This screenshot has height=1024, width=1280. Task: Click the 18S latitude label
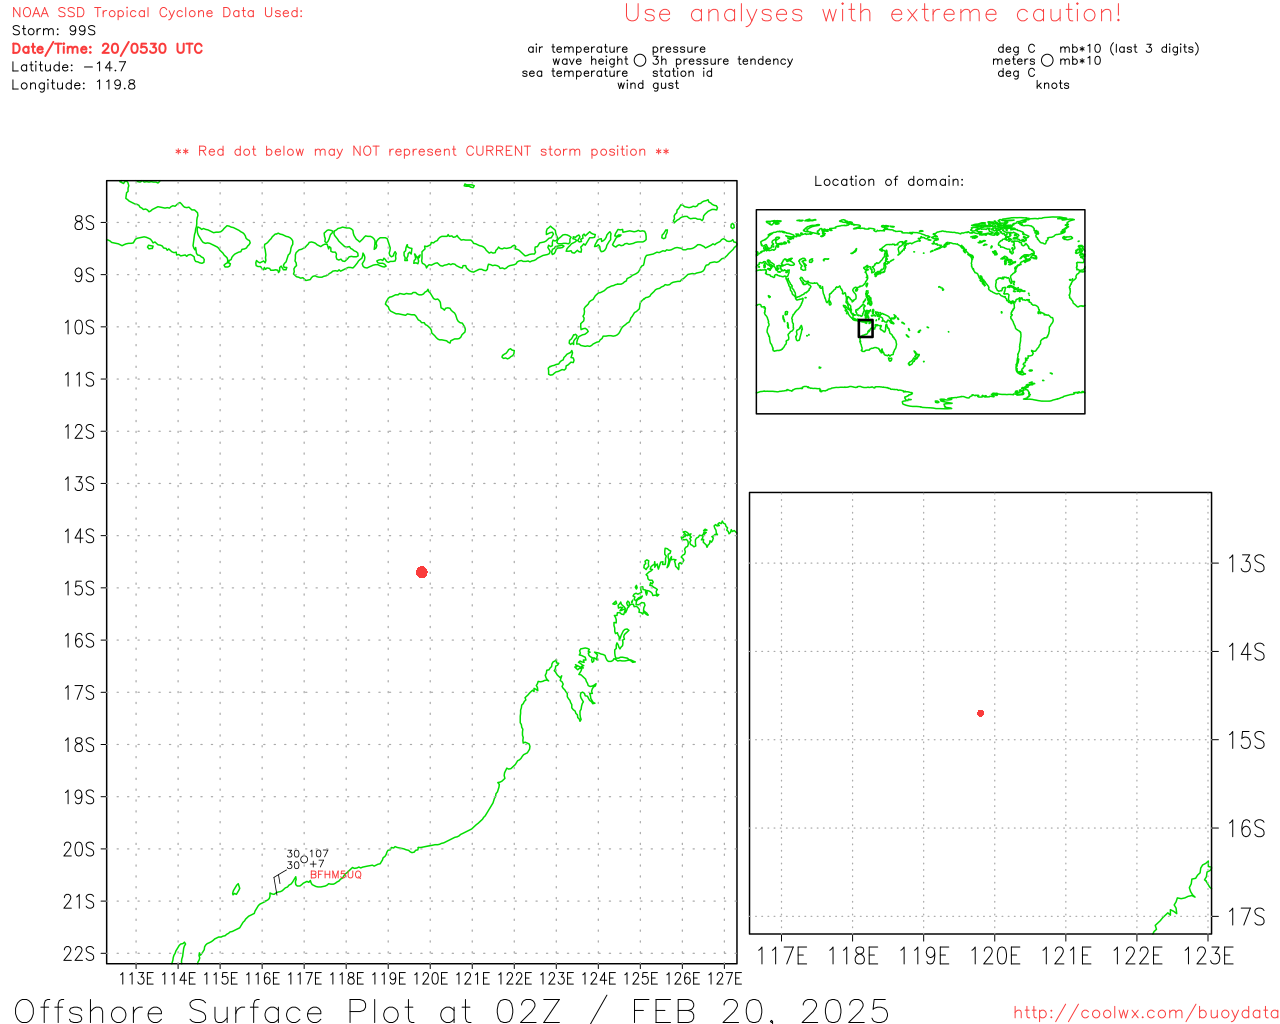click(79, 745)
